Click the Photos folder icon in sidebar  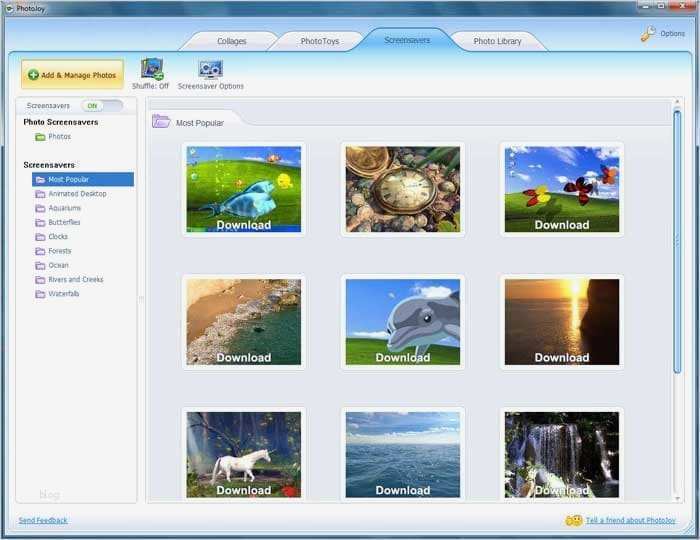coord(40,137)
